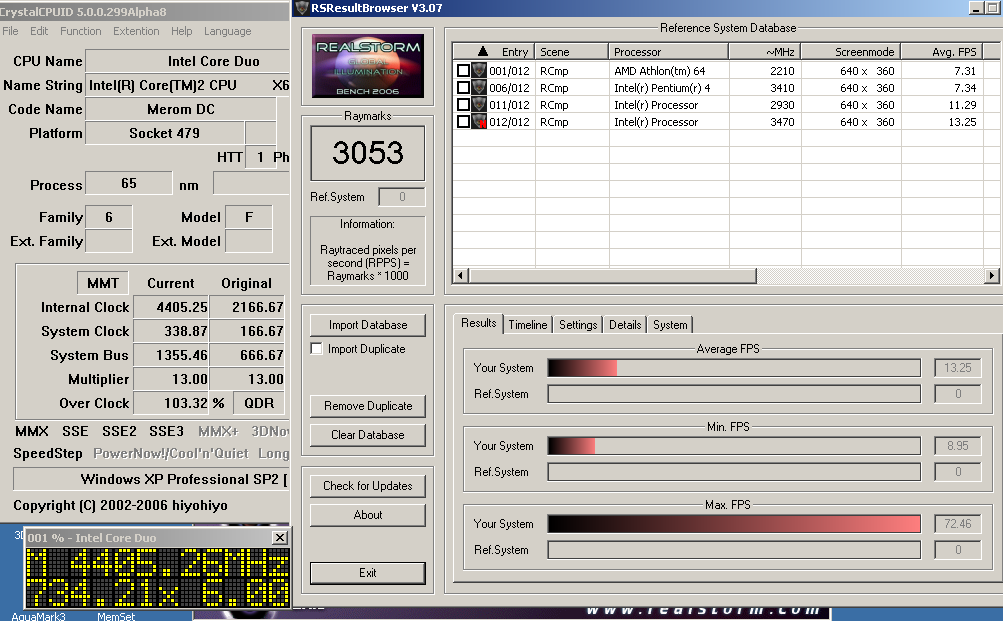Tick the checkbox for entry 006/012
Viewport: 1003px width, 621px height.
pyautogui.click(x=463, y=88)
